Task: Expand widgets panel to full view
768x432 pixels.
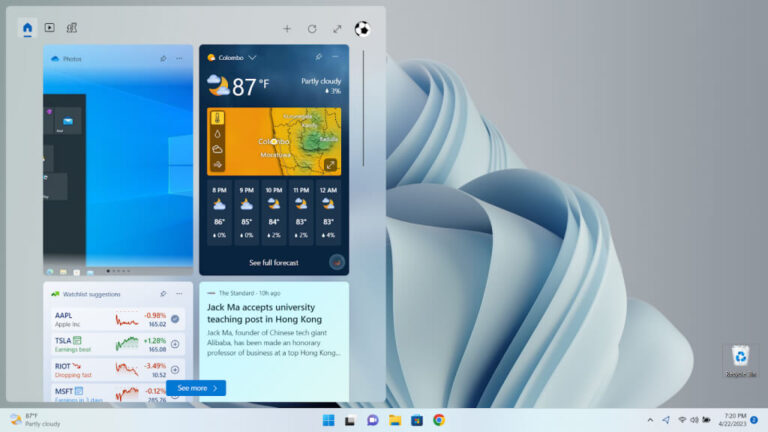Action: click(337, 29)
